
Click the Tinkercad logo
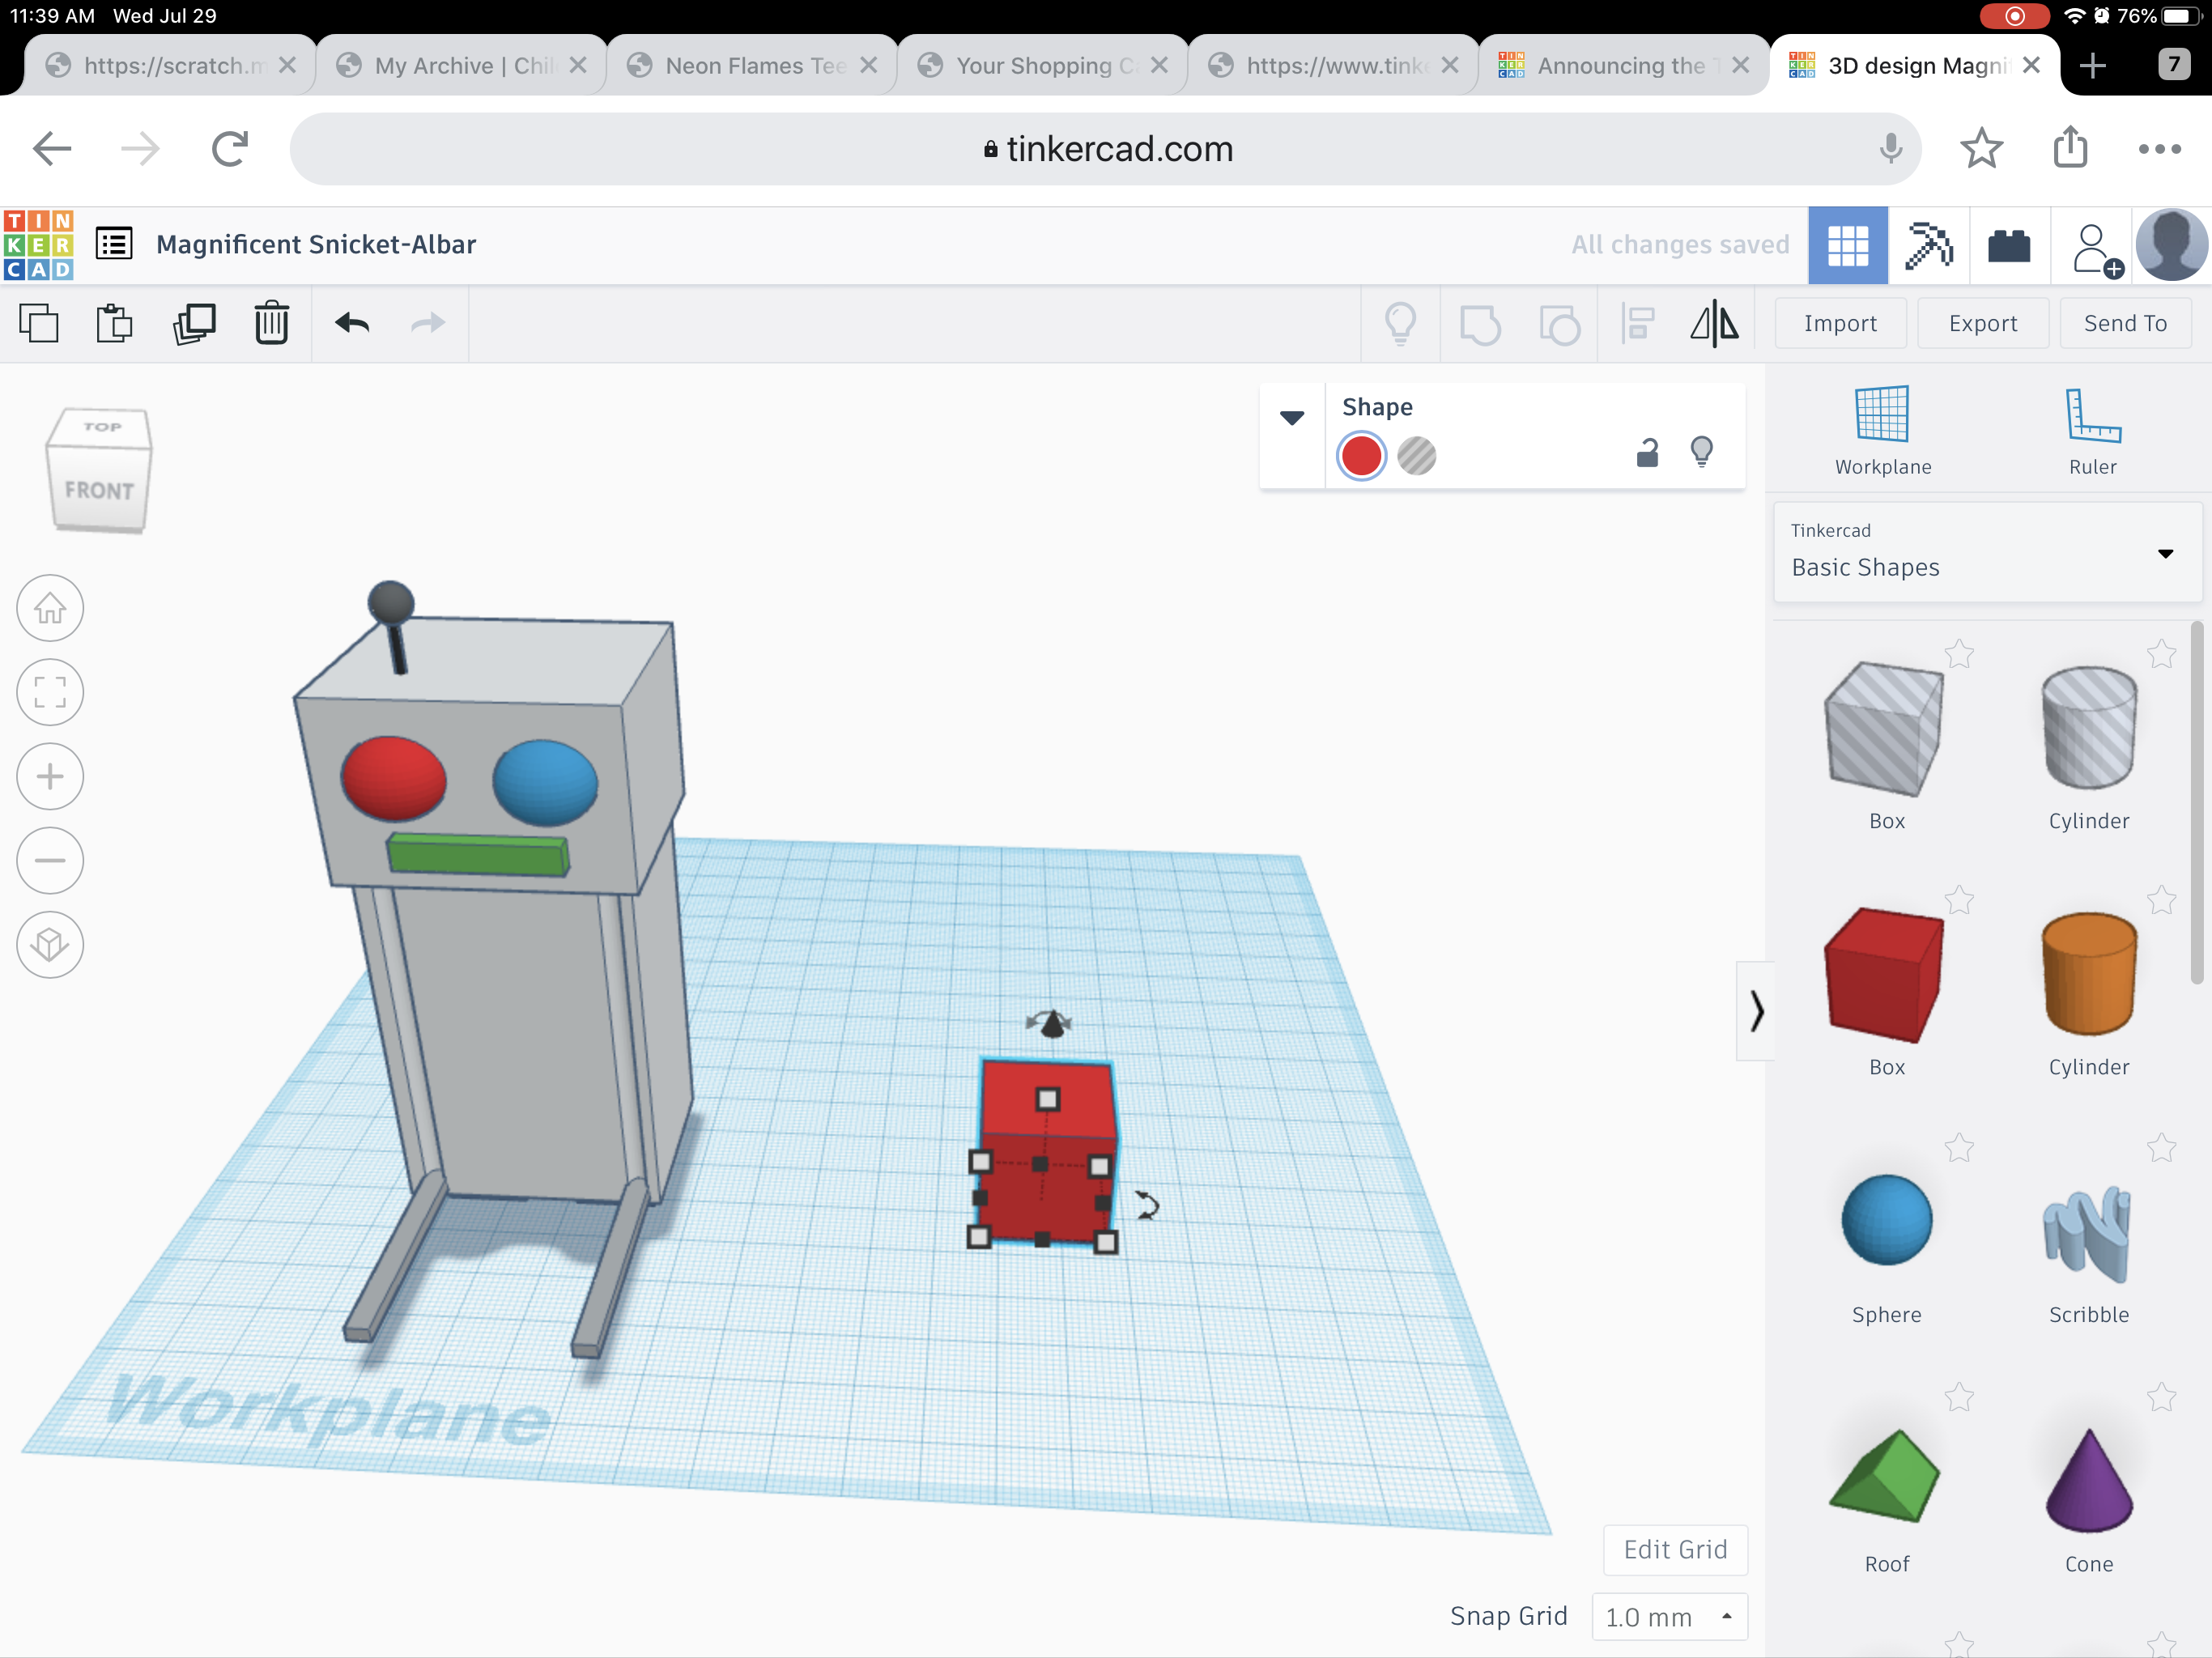point(38,245)
